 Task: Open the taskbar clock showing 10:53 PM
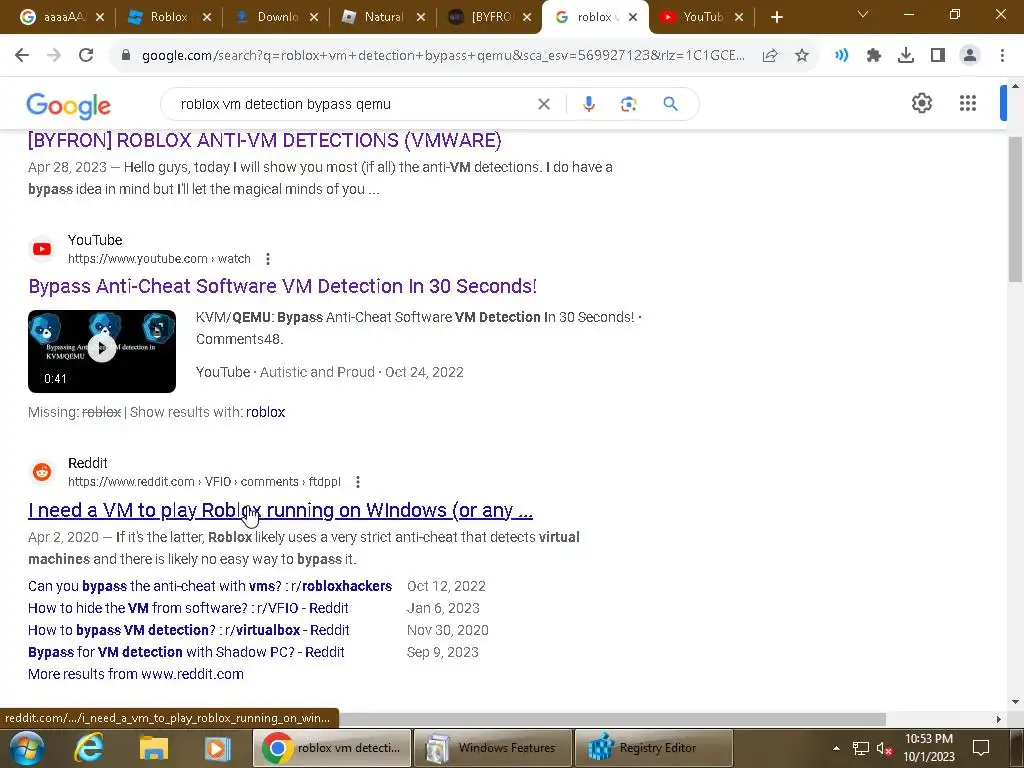(x=929, y=748)
